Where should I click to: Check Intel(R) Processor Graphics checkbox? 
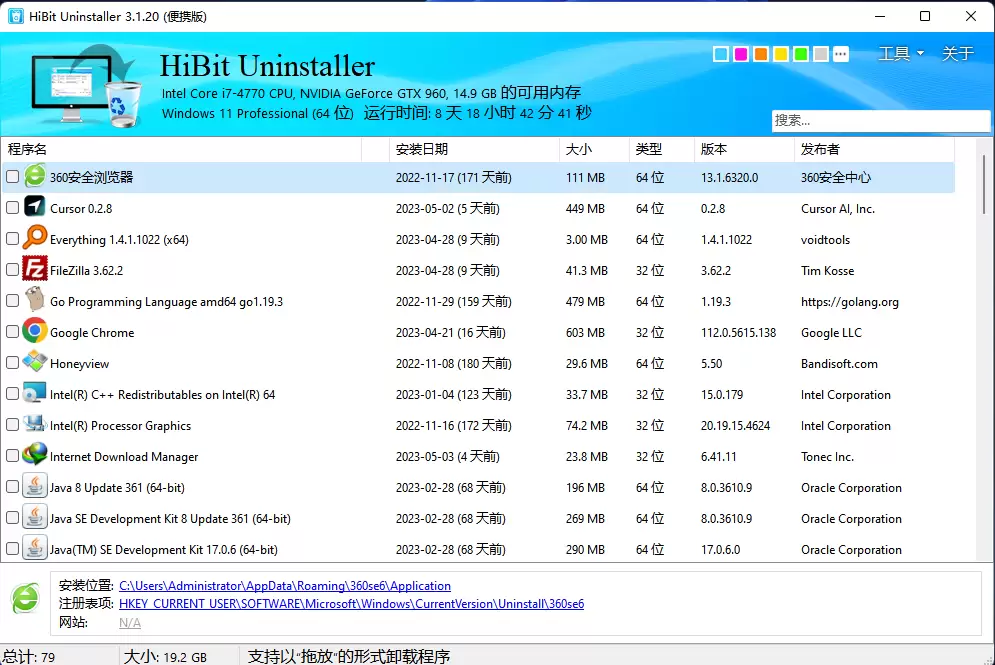(13, 425)
